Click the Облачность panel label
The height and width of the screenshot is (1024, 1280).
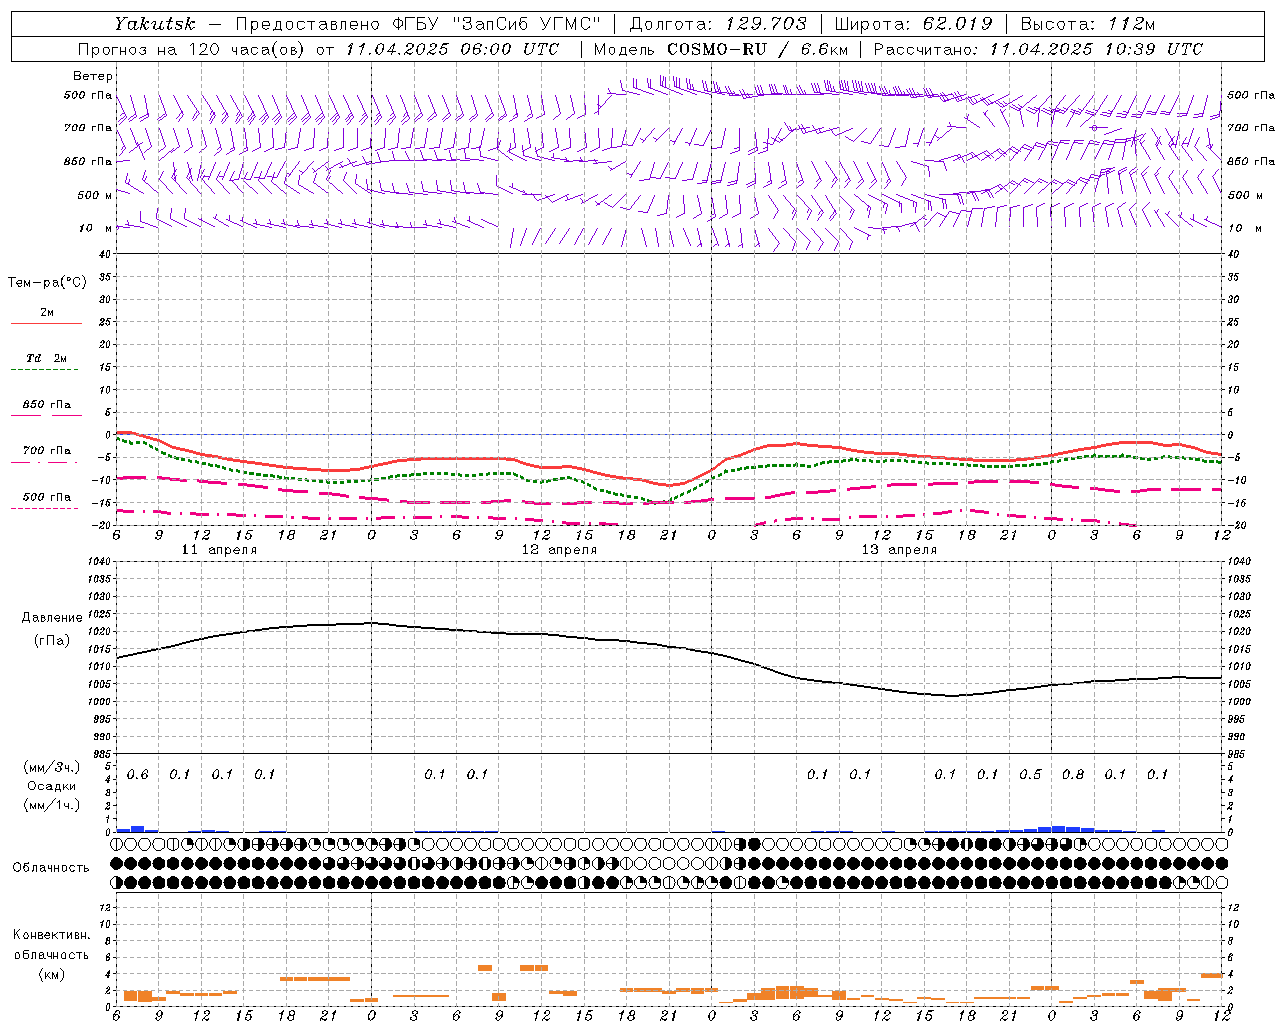pos(51,868)
